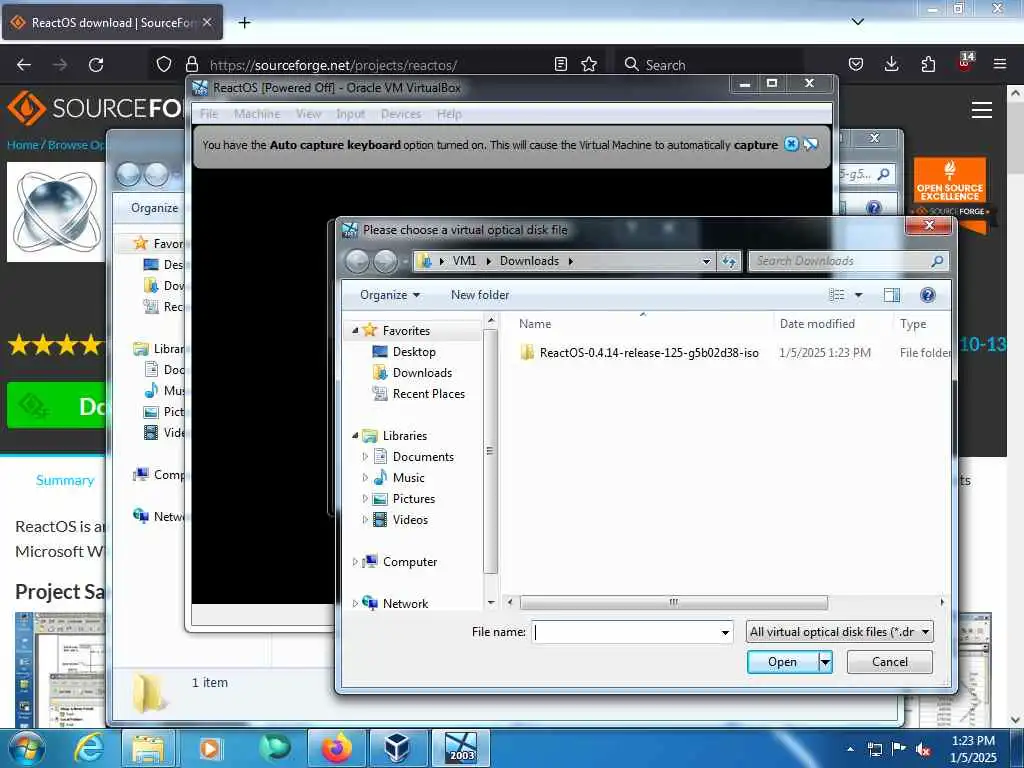Open Firefox Extensions icon
1024x768 pixels.
point(928,64)
